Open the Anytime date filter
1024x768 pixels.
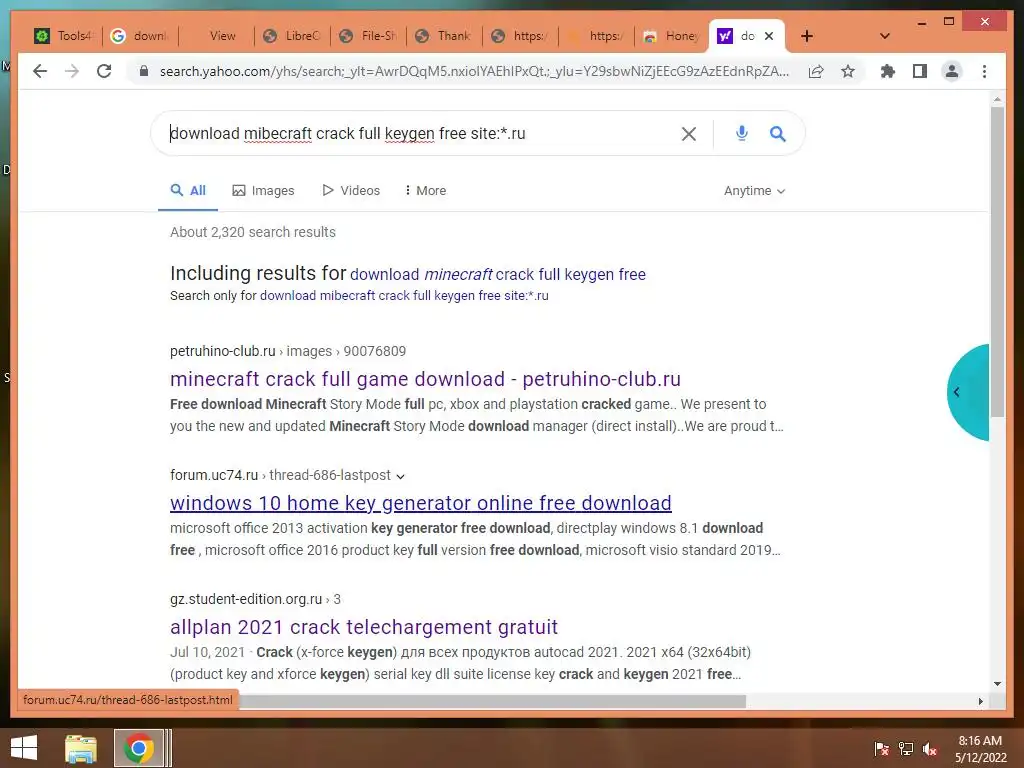click(754, 191)
